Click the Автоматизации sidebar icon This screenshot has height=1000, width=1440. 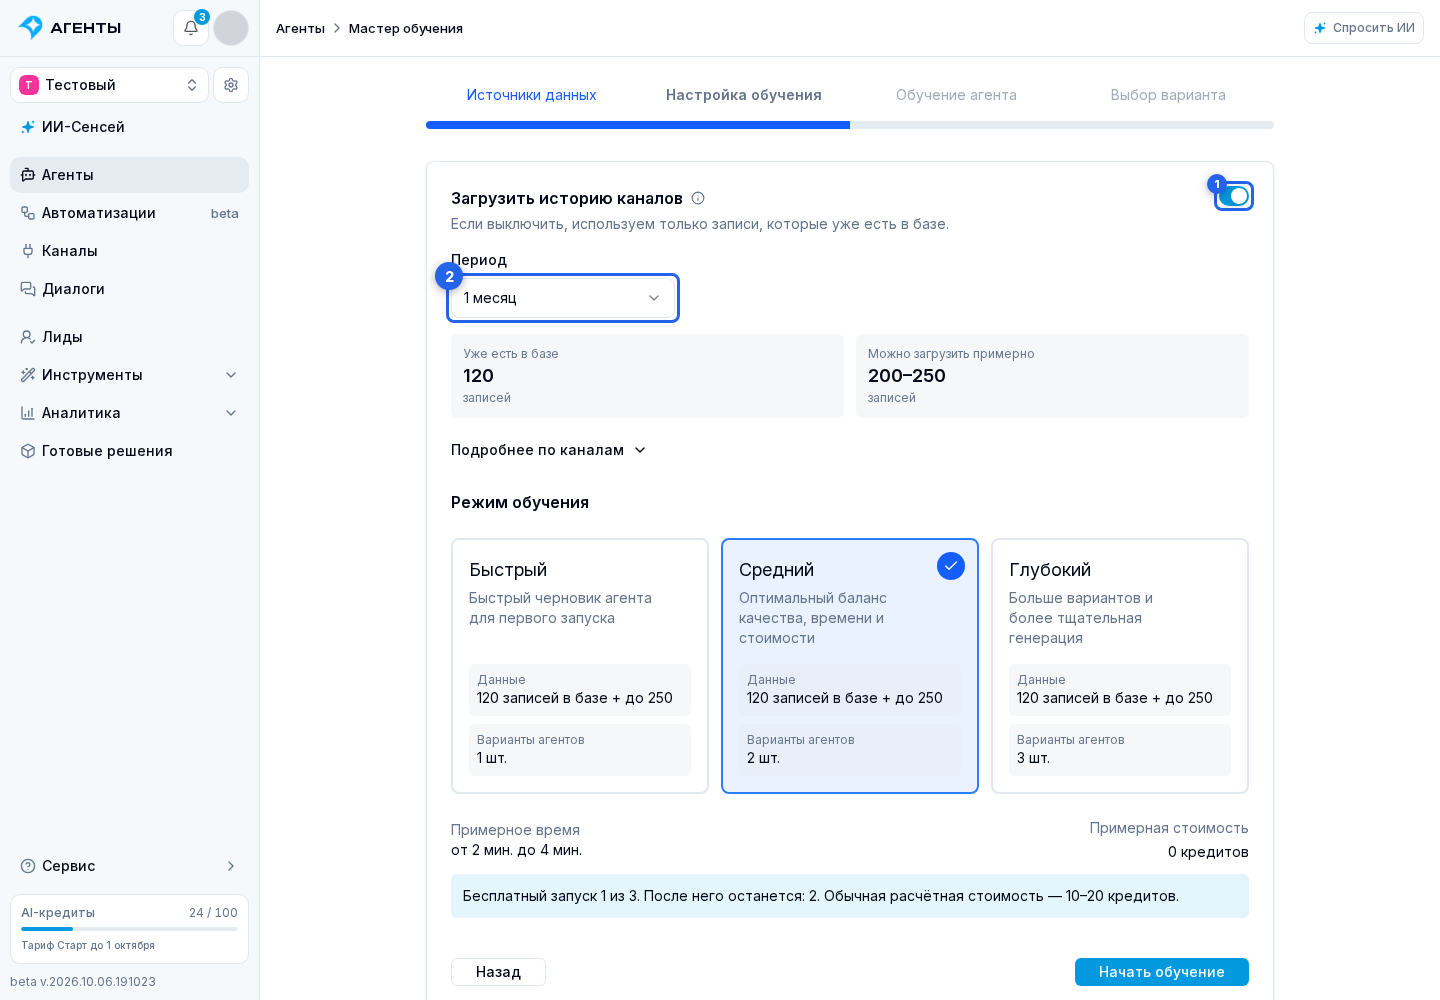[28, 213]
